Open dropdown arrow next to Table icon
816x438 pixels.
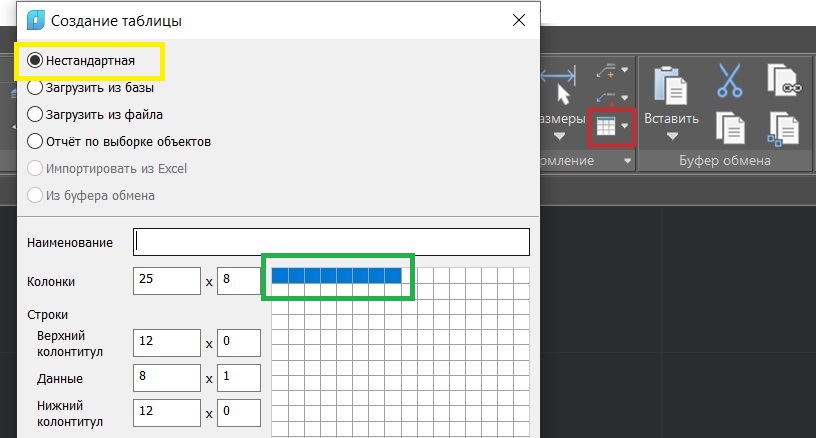tap(626, 127)
